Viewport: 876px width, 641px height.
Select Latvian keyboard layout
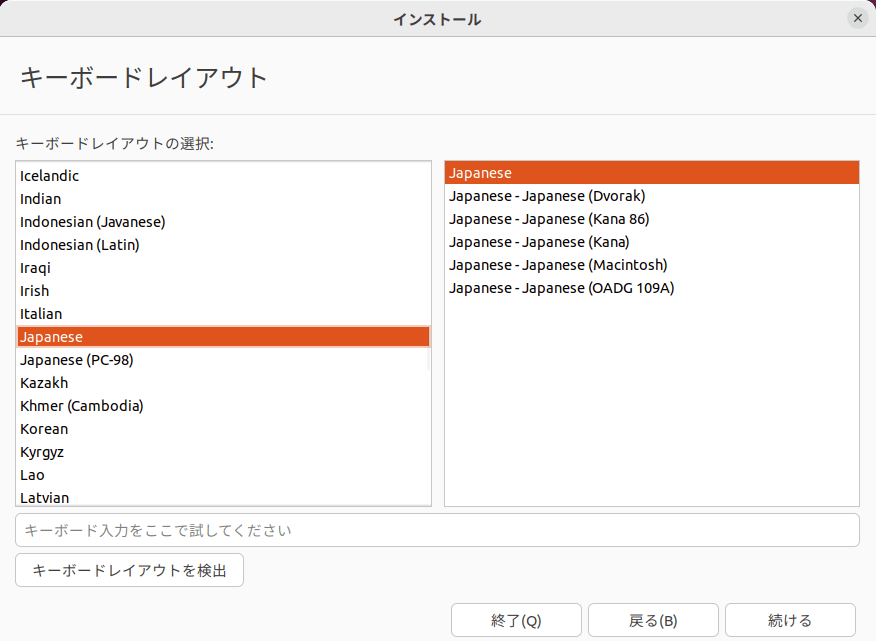click(223, 497)
